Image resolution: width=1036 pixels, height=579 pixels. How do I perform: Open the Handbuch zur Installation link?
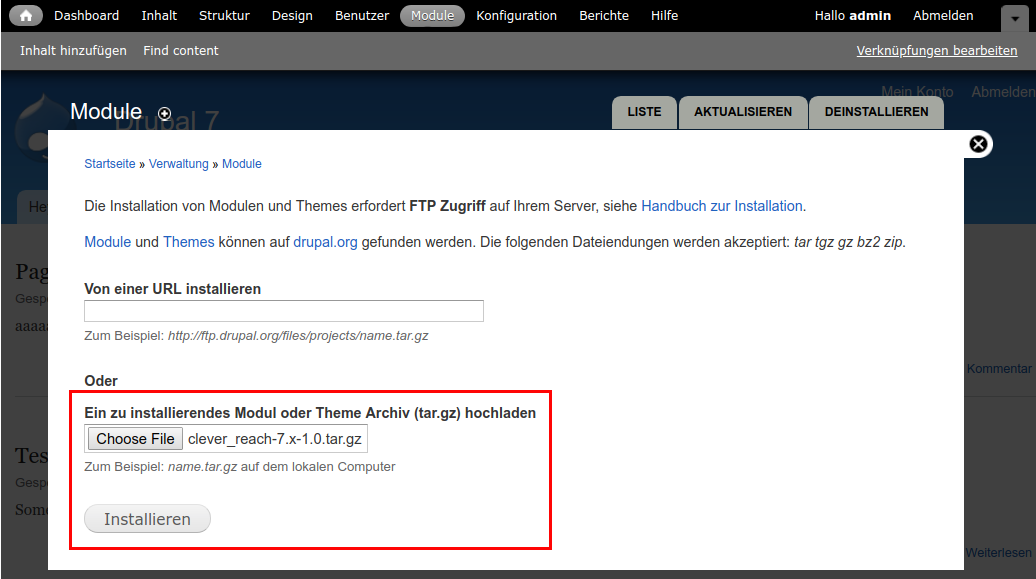click(x=721, y=206)
